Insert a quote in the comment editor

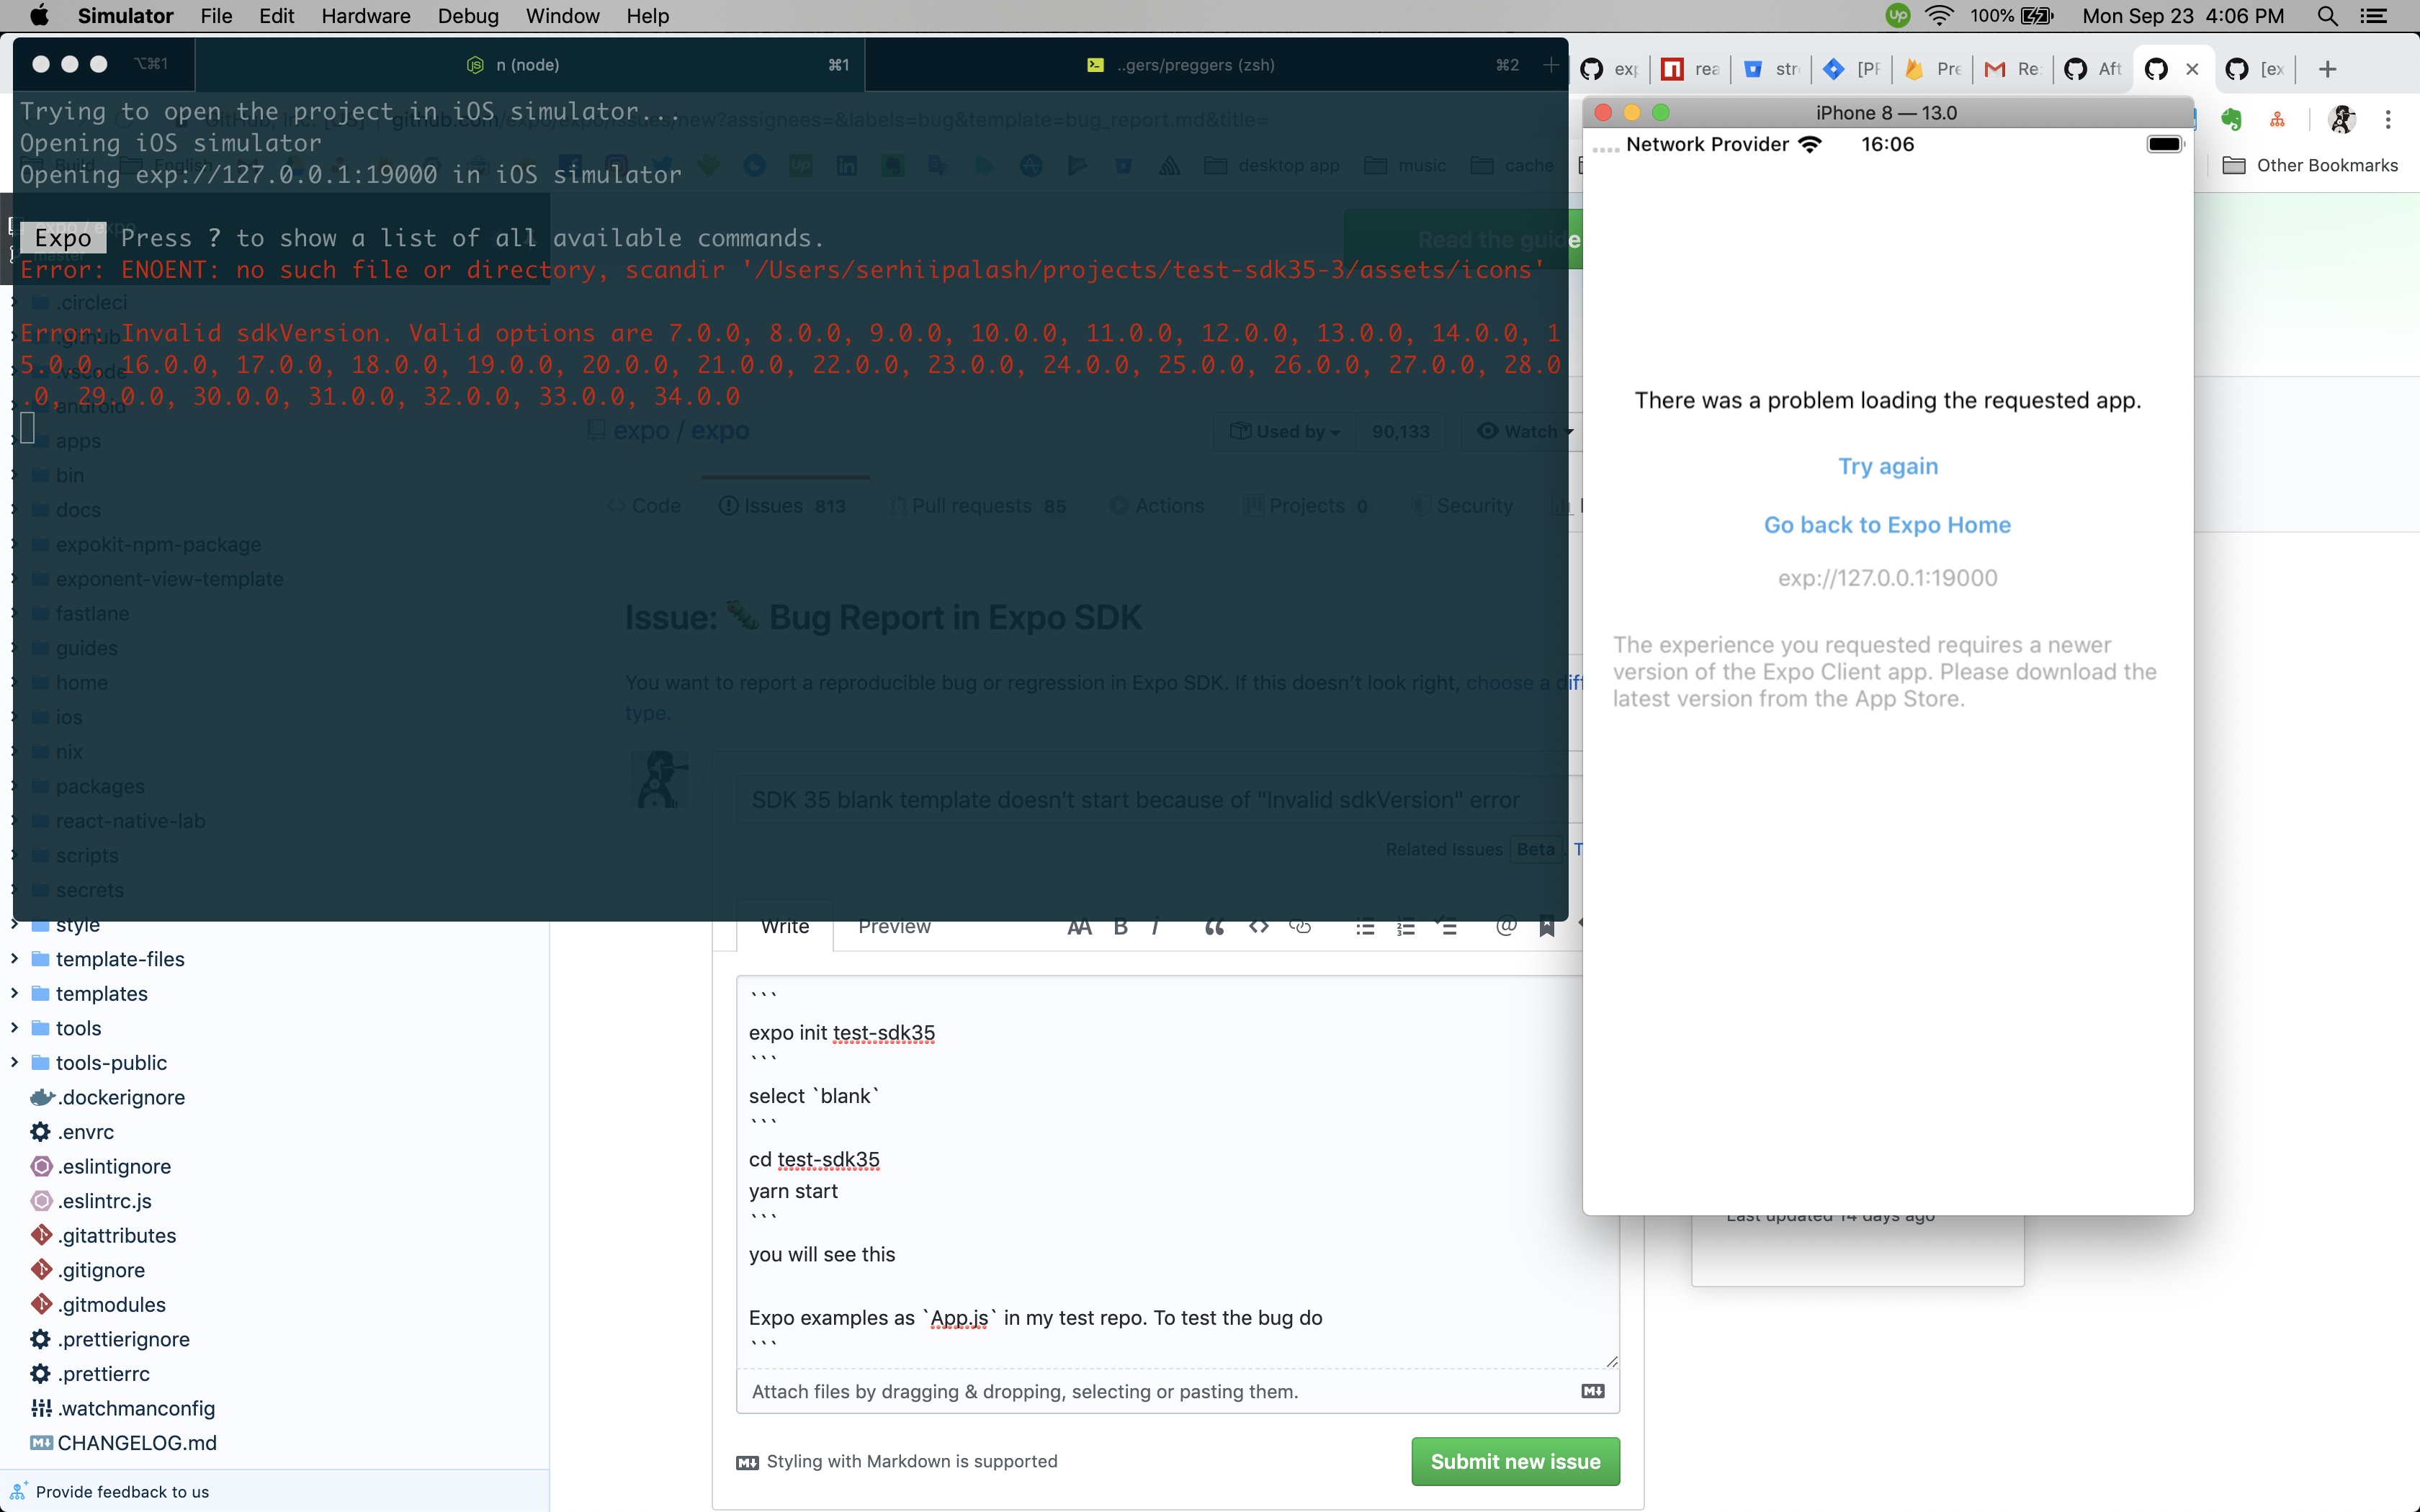pos(1213,927)
